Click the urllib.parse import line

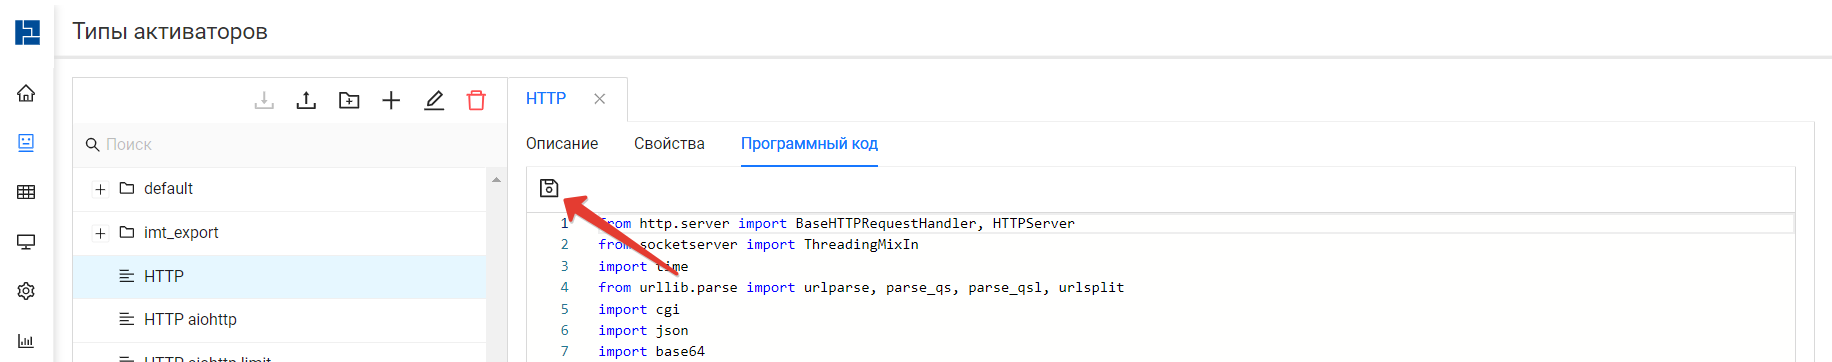[x=861, y=287]
